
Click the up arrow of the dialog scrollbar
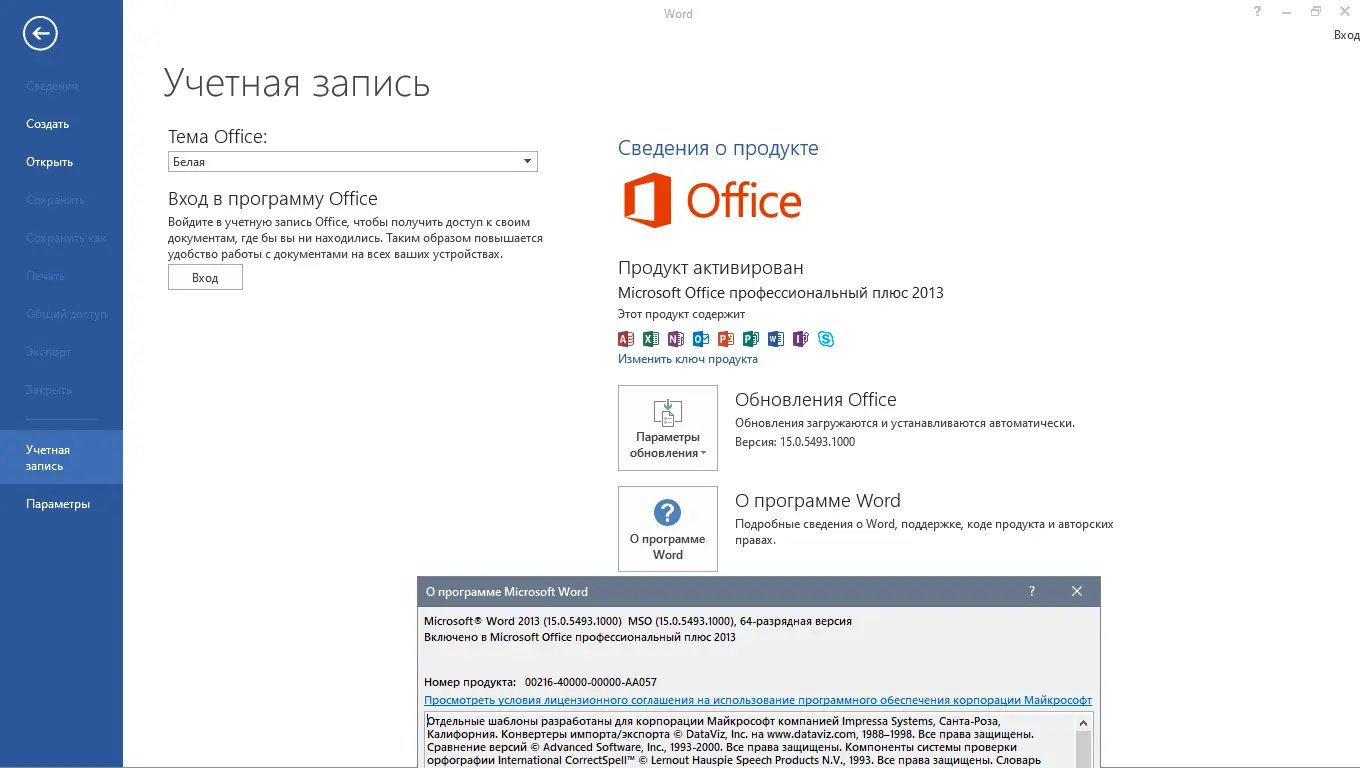(x=1084, y=721)
